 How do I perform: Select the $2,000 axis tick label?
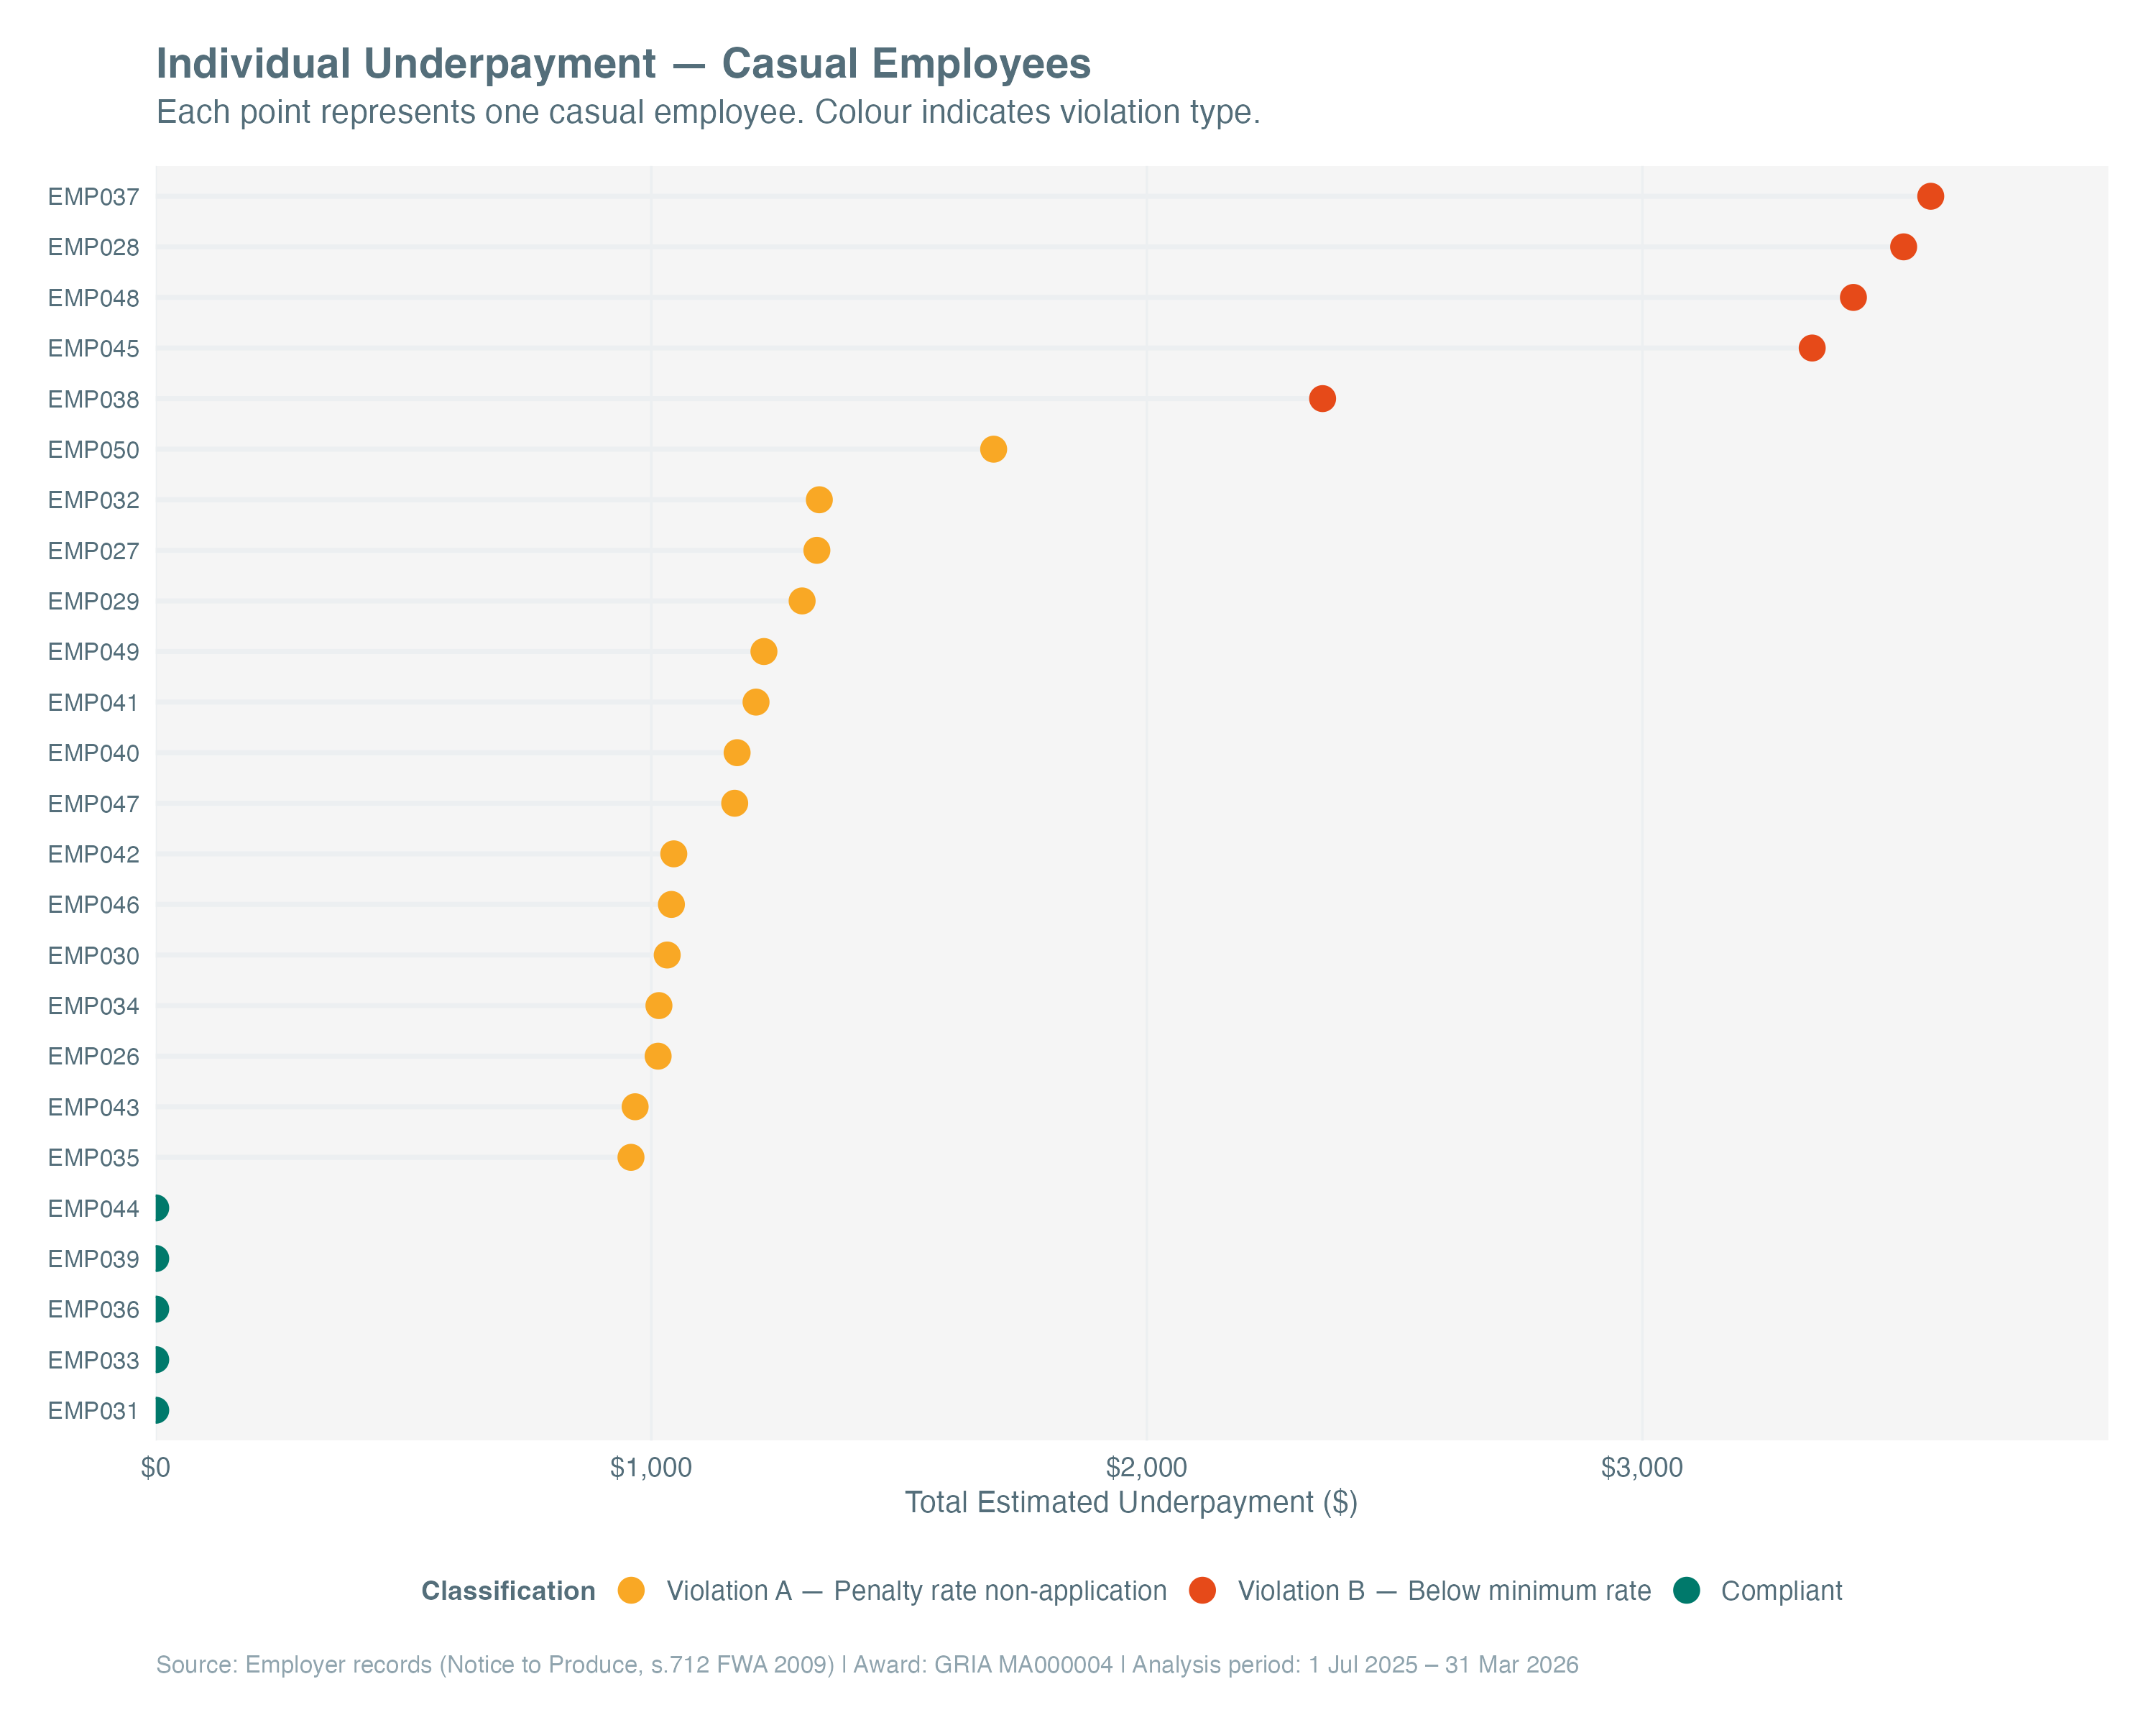click(x=1146, y=1467)
